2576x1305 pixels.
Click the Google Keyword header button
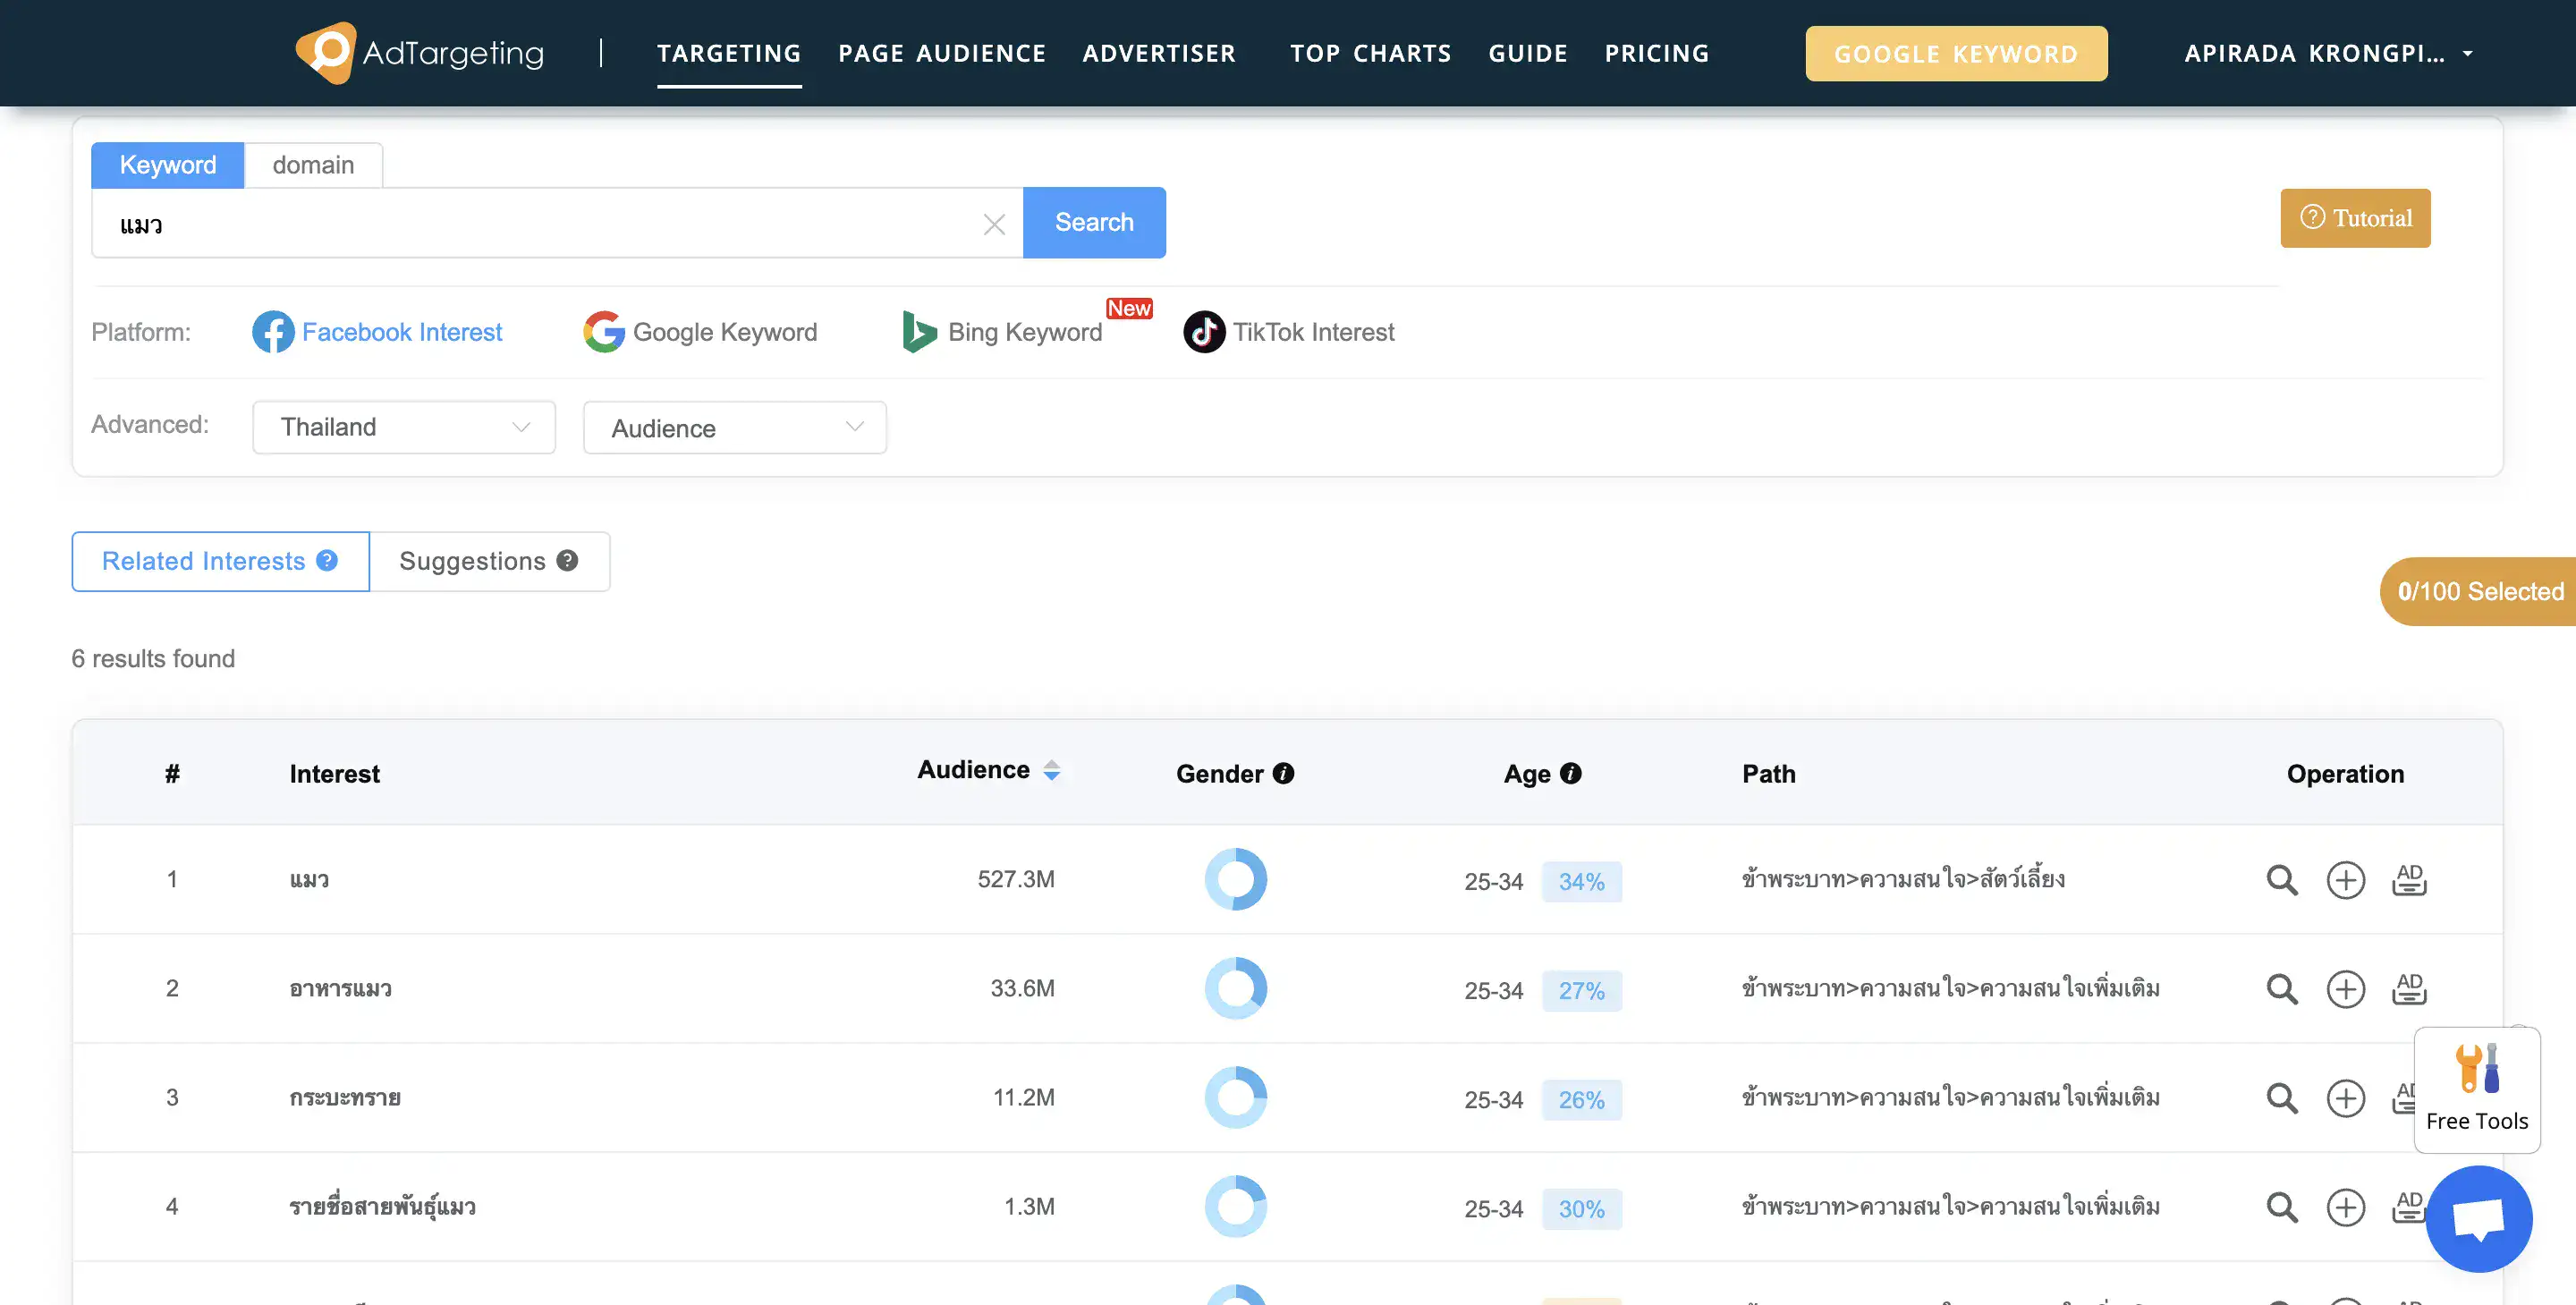click(1955, 54)
